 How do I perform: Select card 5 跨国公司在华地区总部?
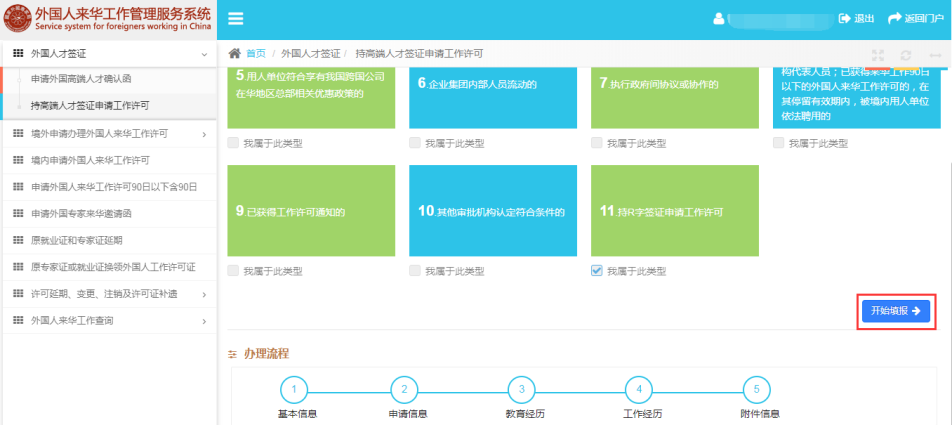311,97
